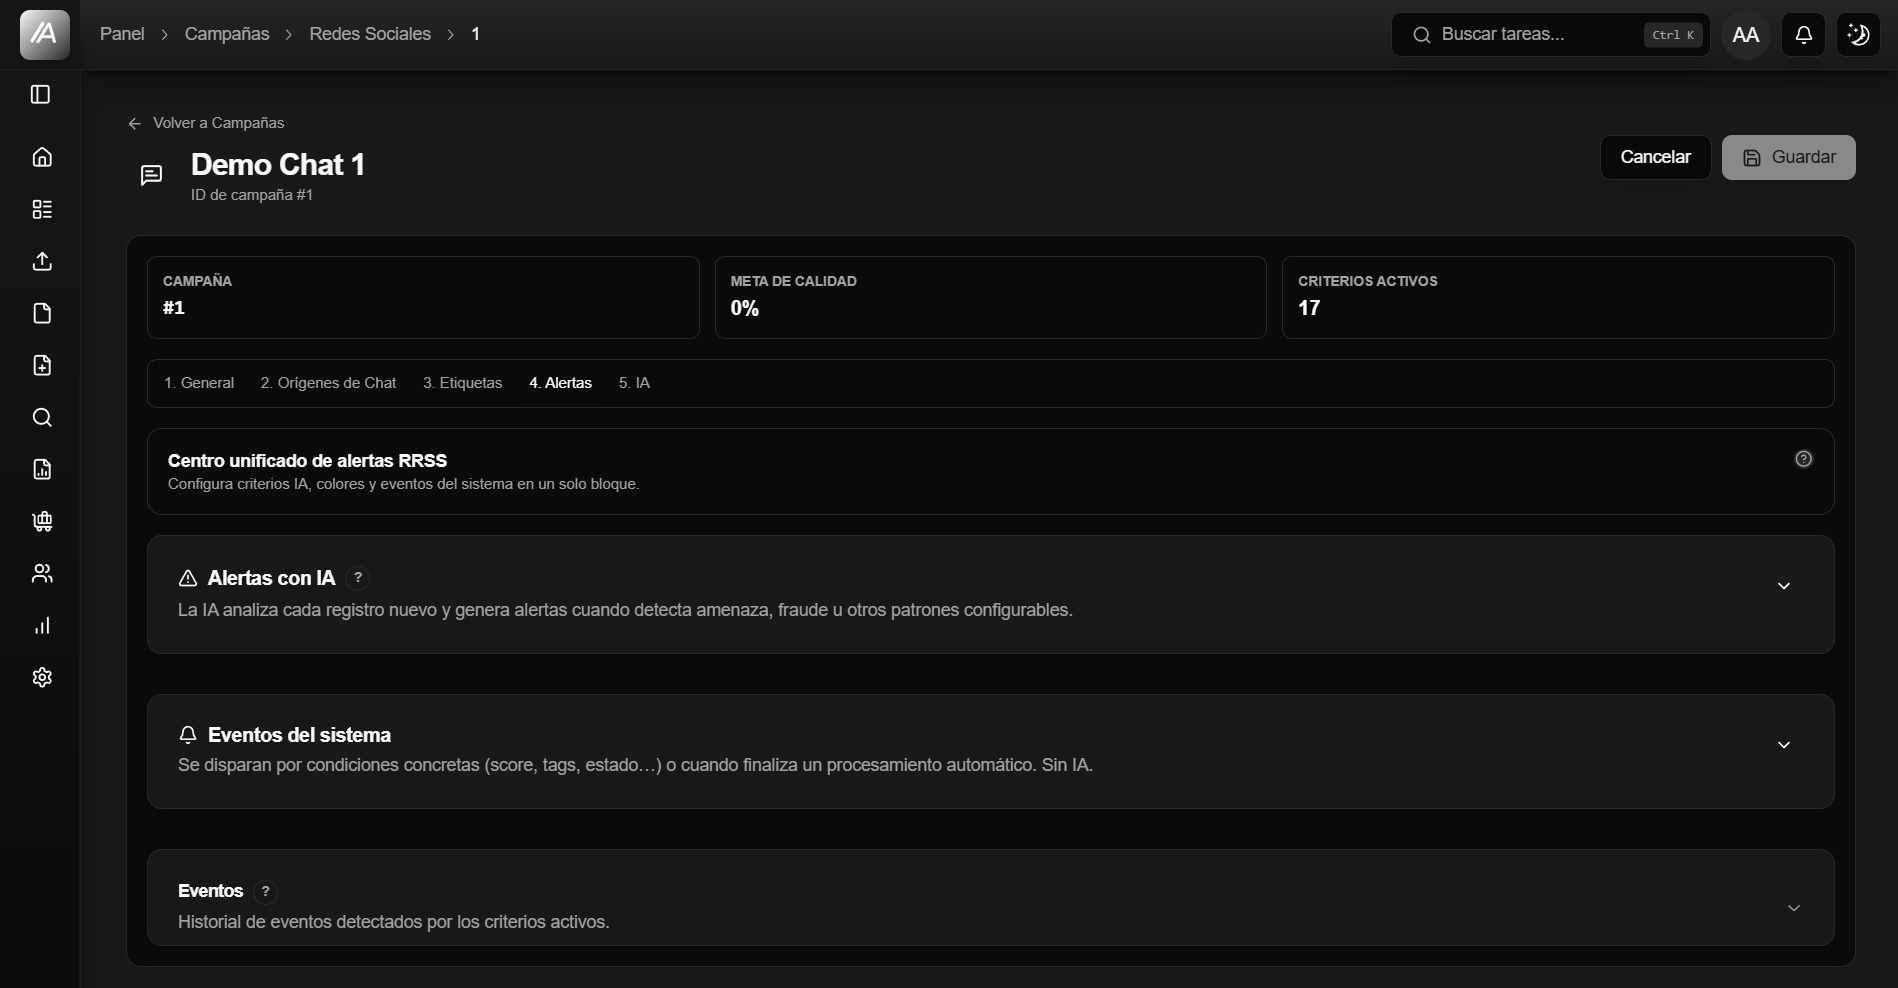This screenshot has height=988, width=1898.
Task: Open the report file chart sidebar icon
Action: 42,469
